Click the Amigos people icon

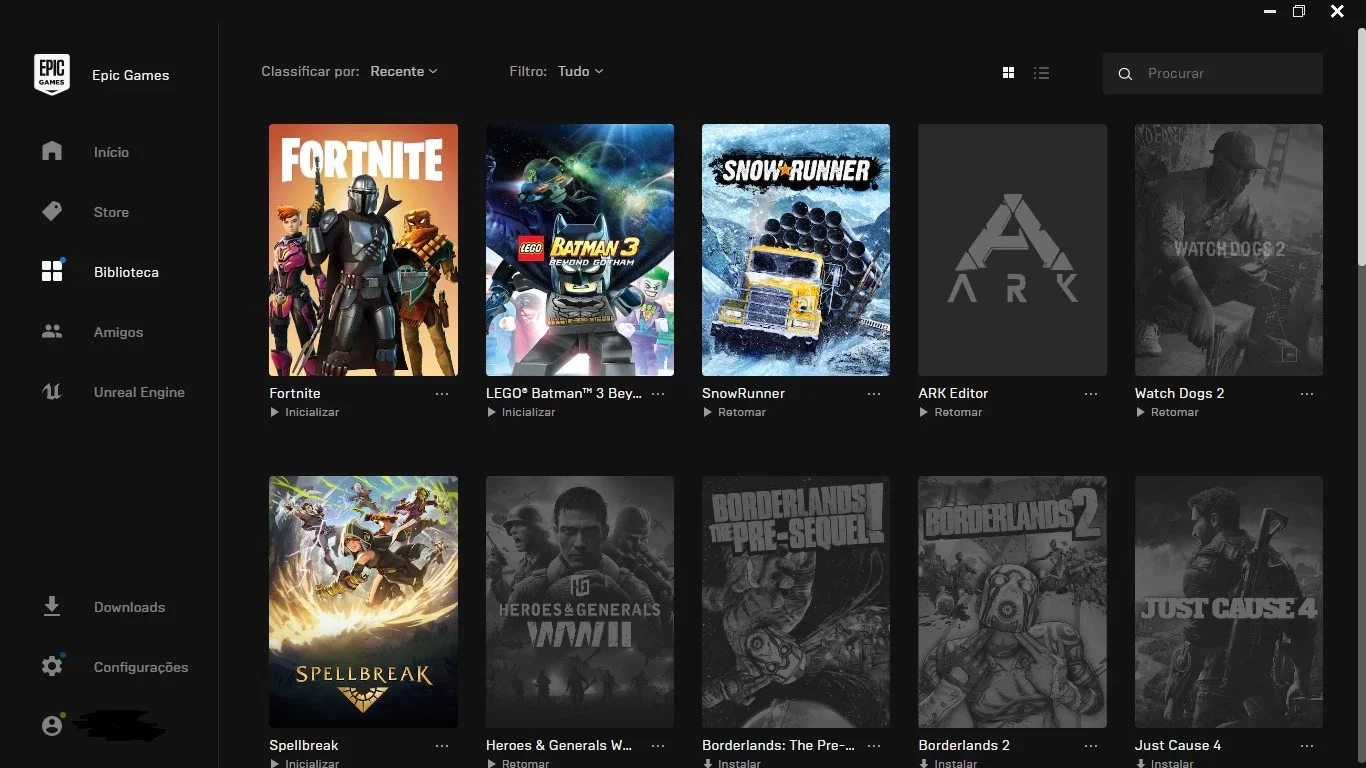point(52,331)
